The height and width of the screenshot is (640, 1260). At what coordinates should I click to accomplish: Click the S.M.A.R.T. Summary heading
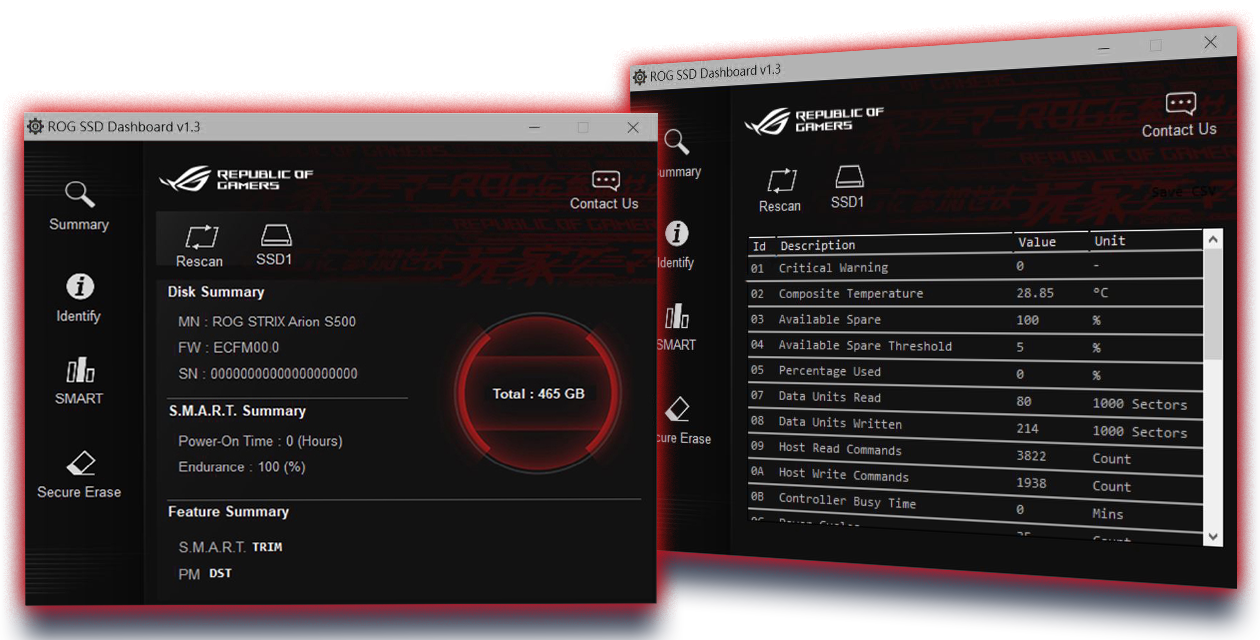click(237, 411)
